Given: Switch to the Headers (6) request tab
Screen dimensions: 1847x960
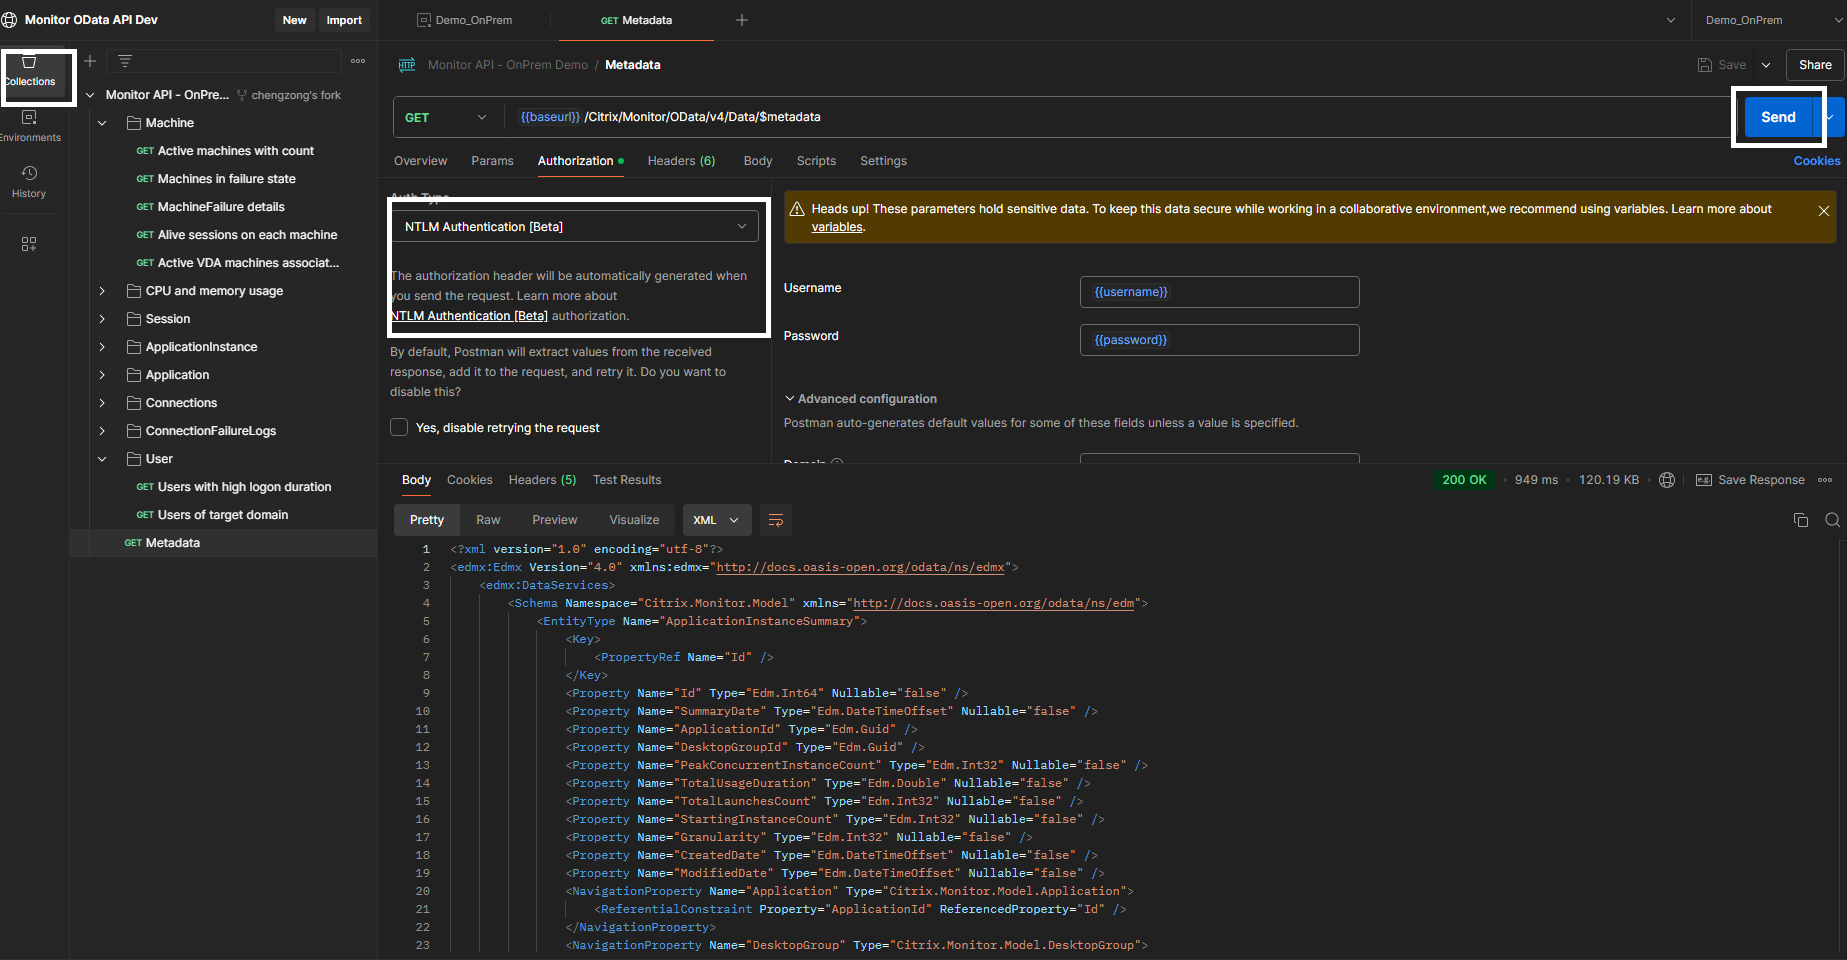Looking at the screenshot, I should click(x=681, y=161).
